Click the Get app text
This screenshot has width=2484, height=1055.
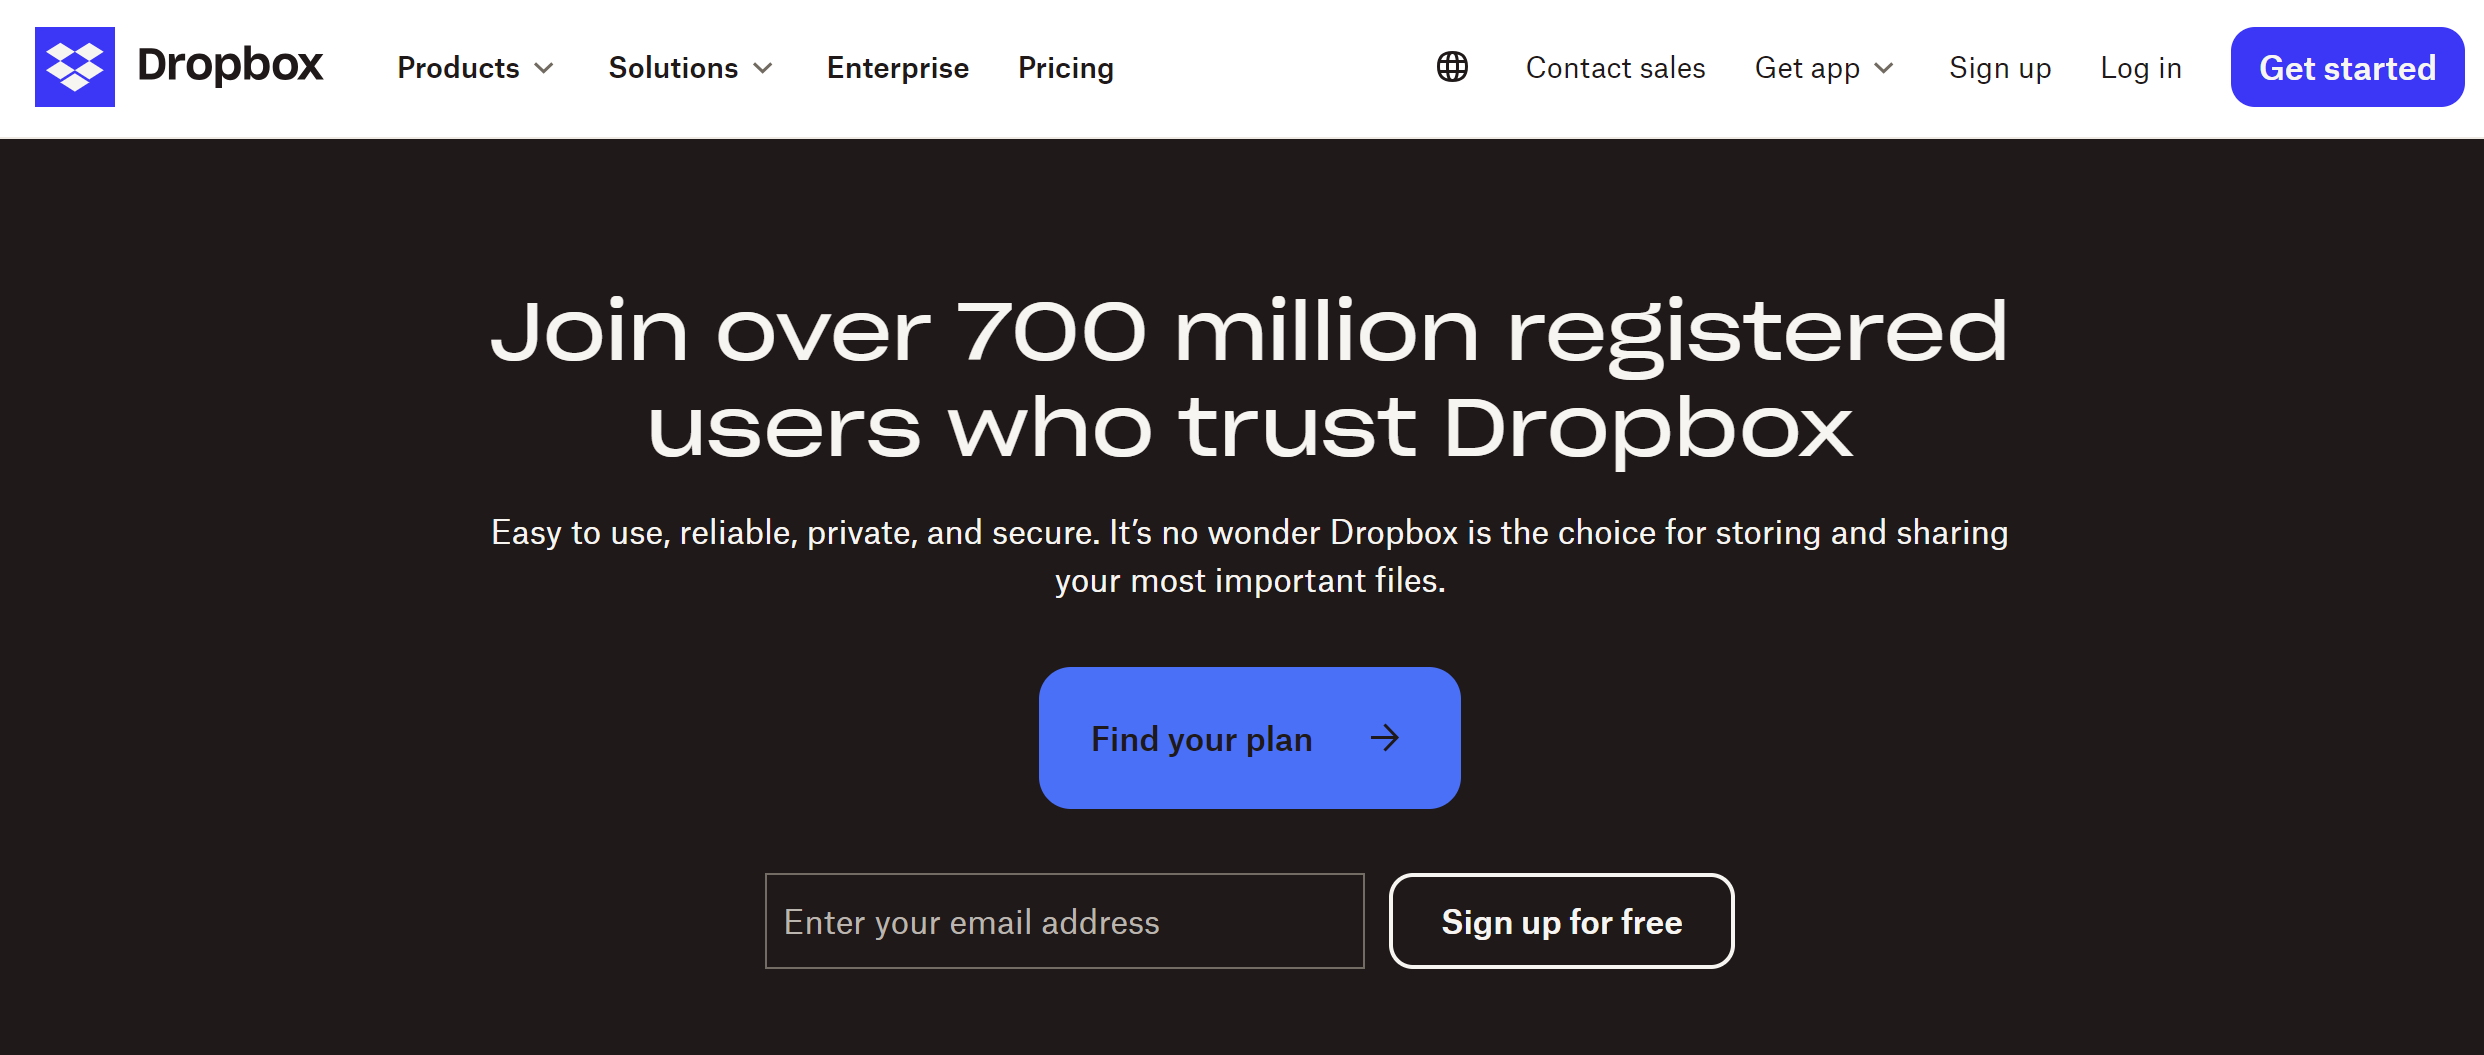(1807, 68)
